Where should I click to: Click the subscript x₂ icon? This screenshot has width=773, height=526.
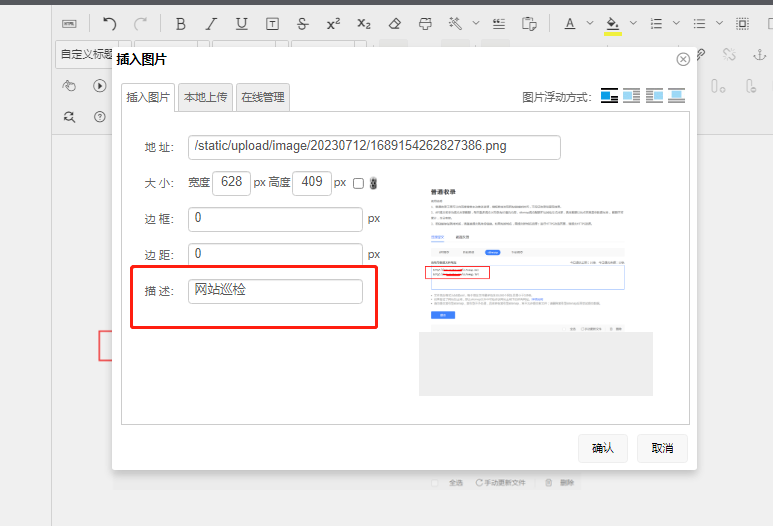click(x=364, y=23)
